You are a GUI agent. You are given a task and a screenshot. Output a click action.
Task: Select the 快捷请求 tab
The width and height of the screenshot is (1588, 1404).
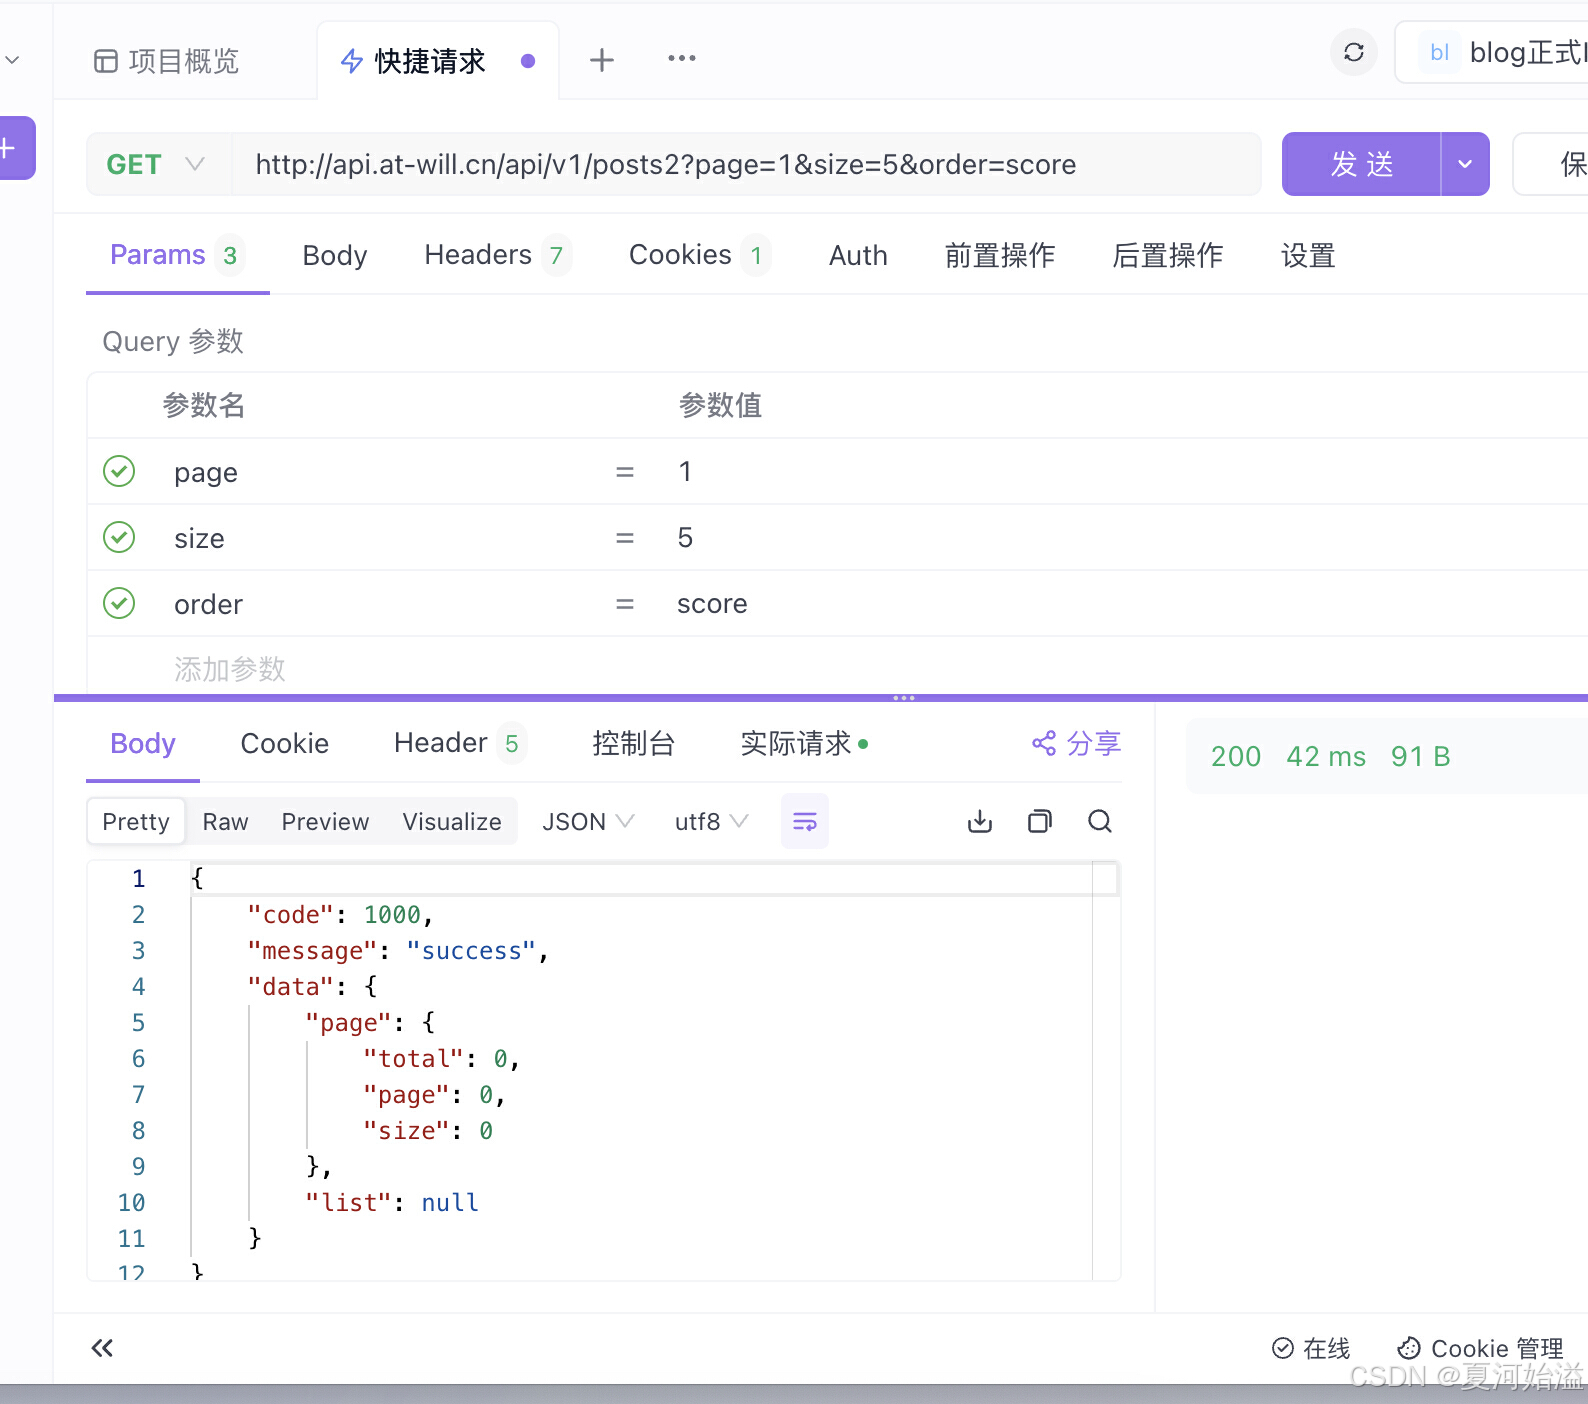coord(438,61)
